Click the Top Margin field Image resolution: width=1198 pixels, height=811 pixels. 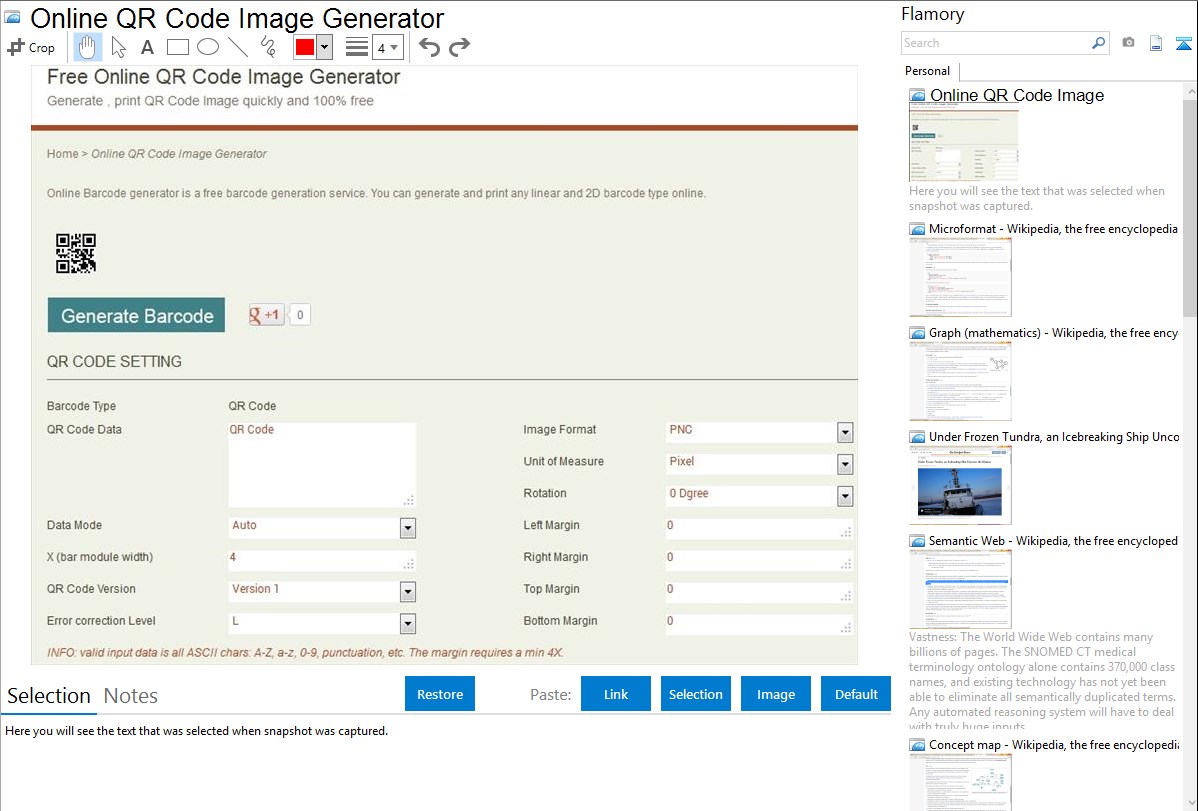(759, 592)
